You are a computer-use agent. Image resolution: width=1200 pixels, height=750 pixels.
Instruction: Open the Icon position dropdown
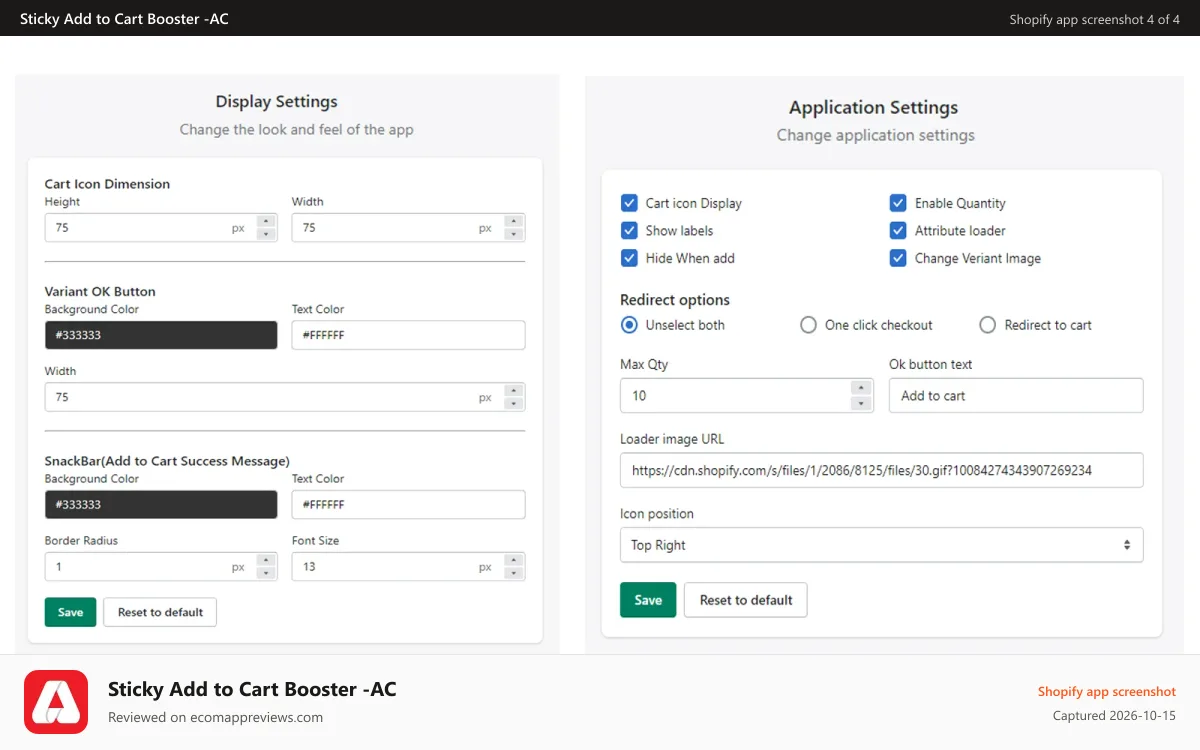881,545
